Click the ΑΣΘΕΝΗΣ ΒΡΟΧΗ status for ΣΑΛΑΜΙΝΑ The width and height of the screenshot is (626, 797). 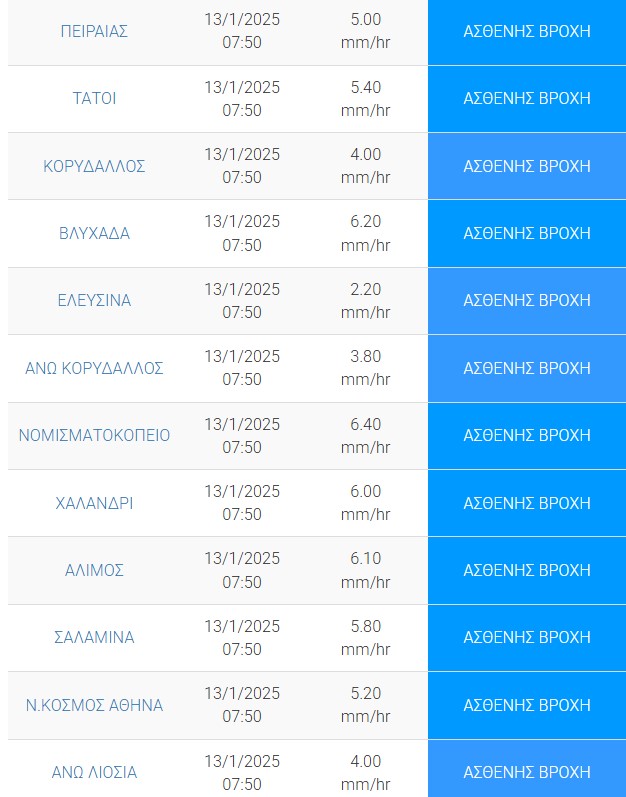[527, 637]
